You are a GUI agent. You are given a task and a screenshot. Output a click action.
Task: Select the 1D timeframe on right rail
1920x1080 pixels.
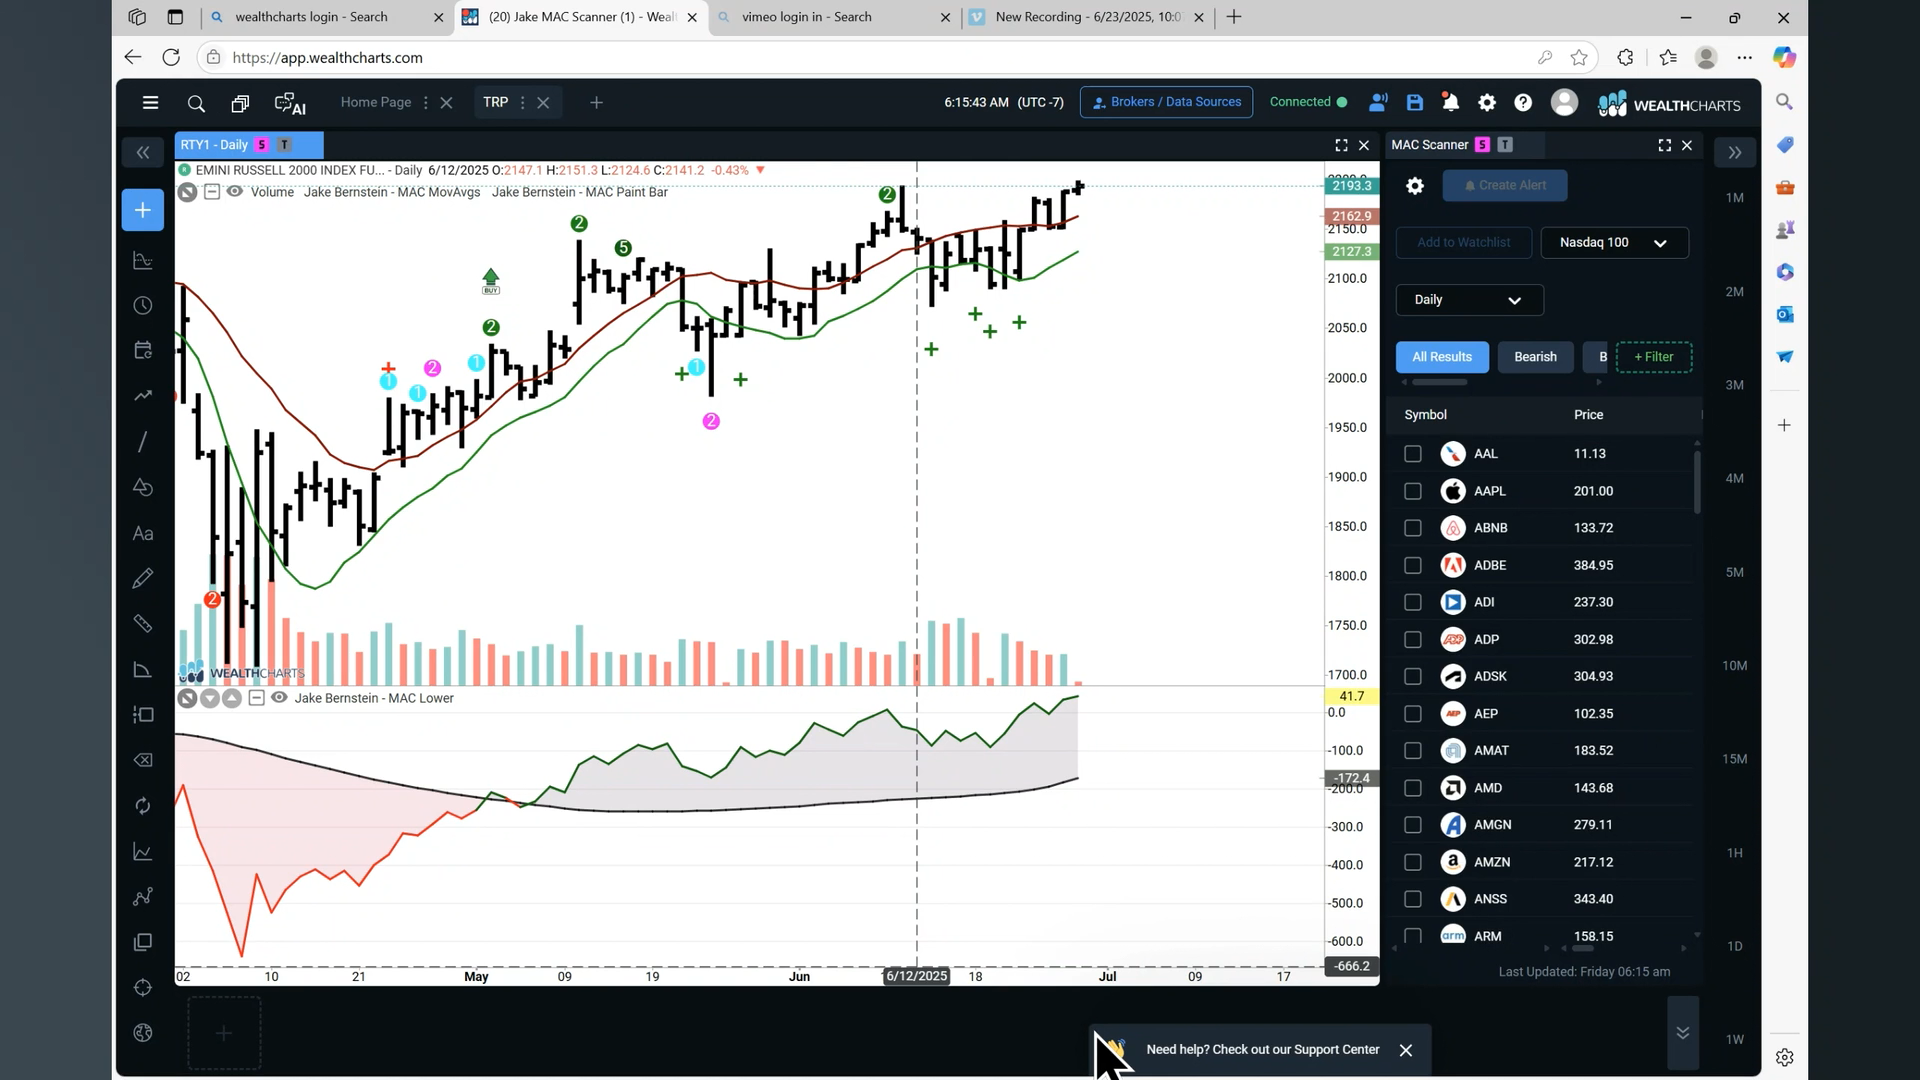pyautogui.click(x=1734, y=946)
